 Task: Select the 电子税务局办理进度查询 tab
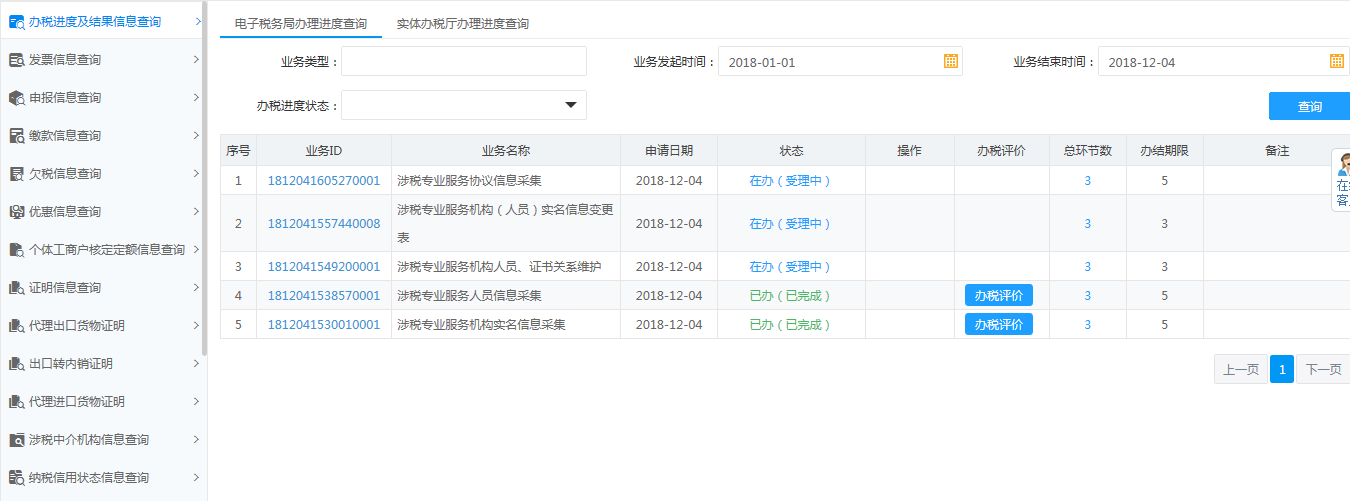(x=300, y=23)
